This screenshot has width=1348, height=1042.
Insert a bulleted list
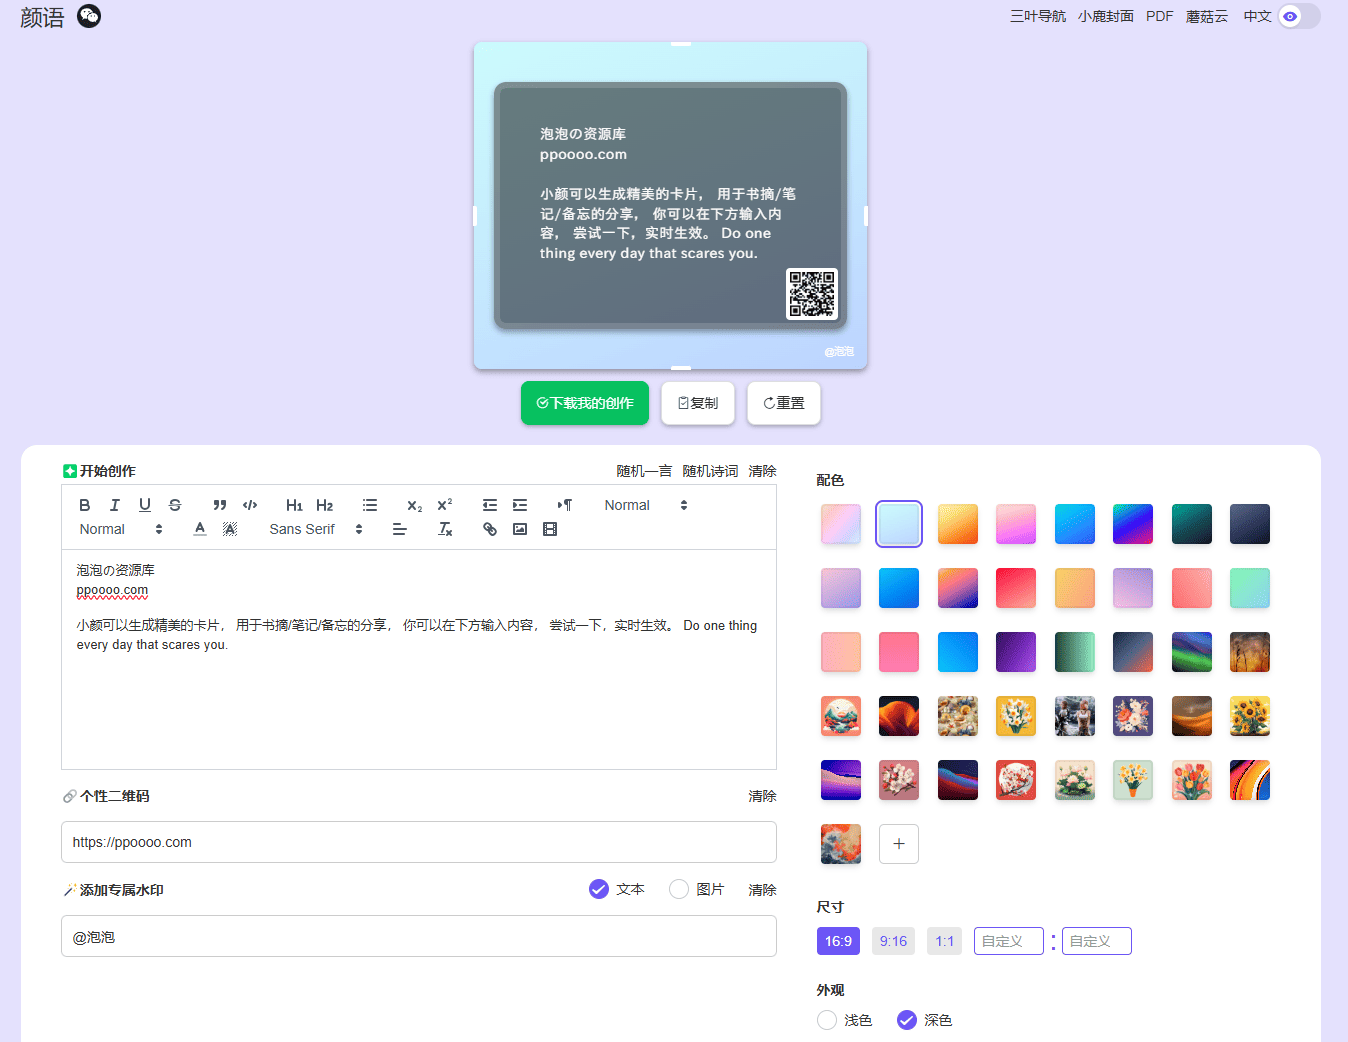click(370, 505)
